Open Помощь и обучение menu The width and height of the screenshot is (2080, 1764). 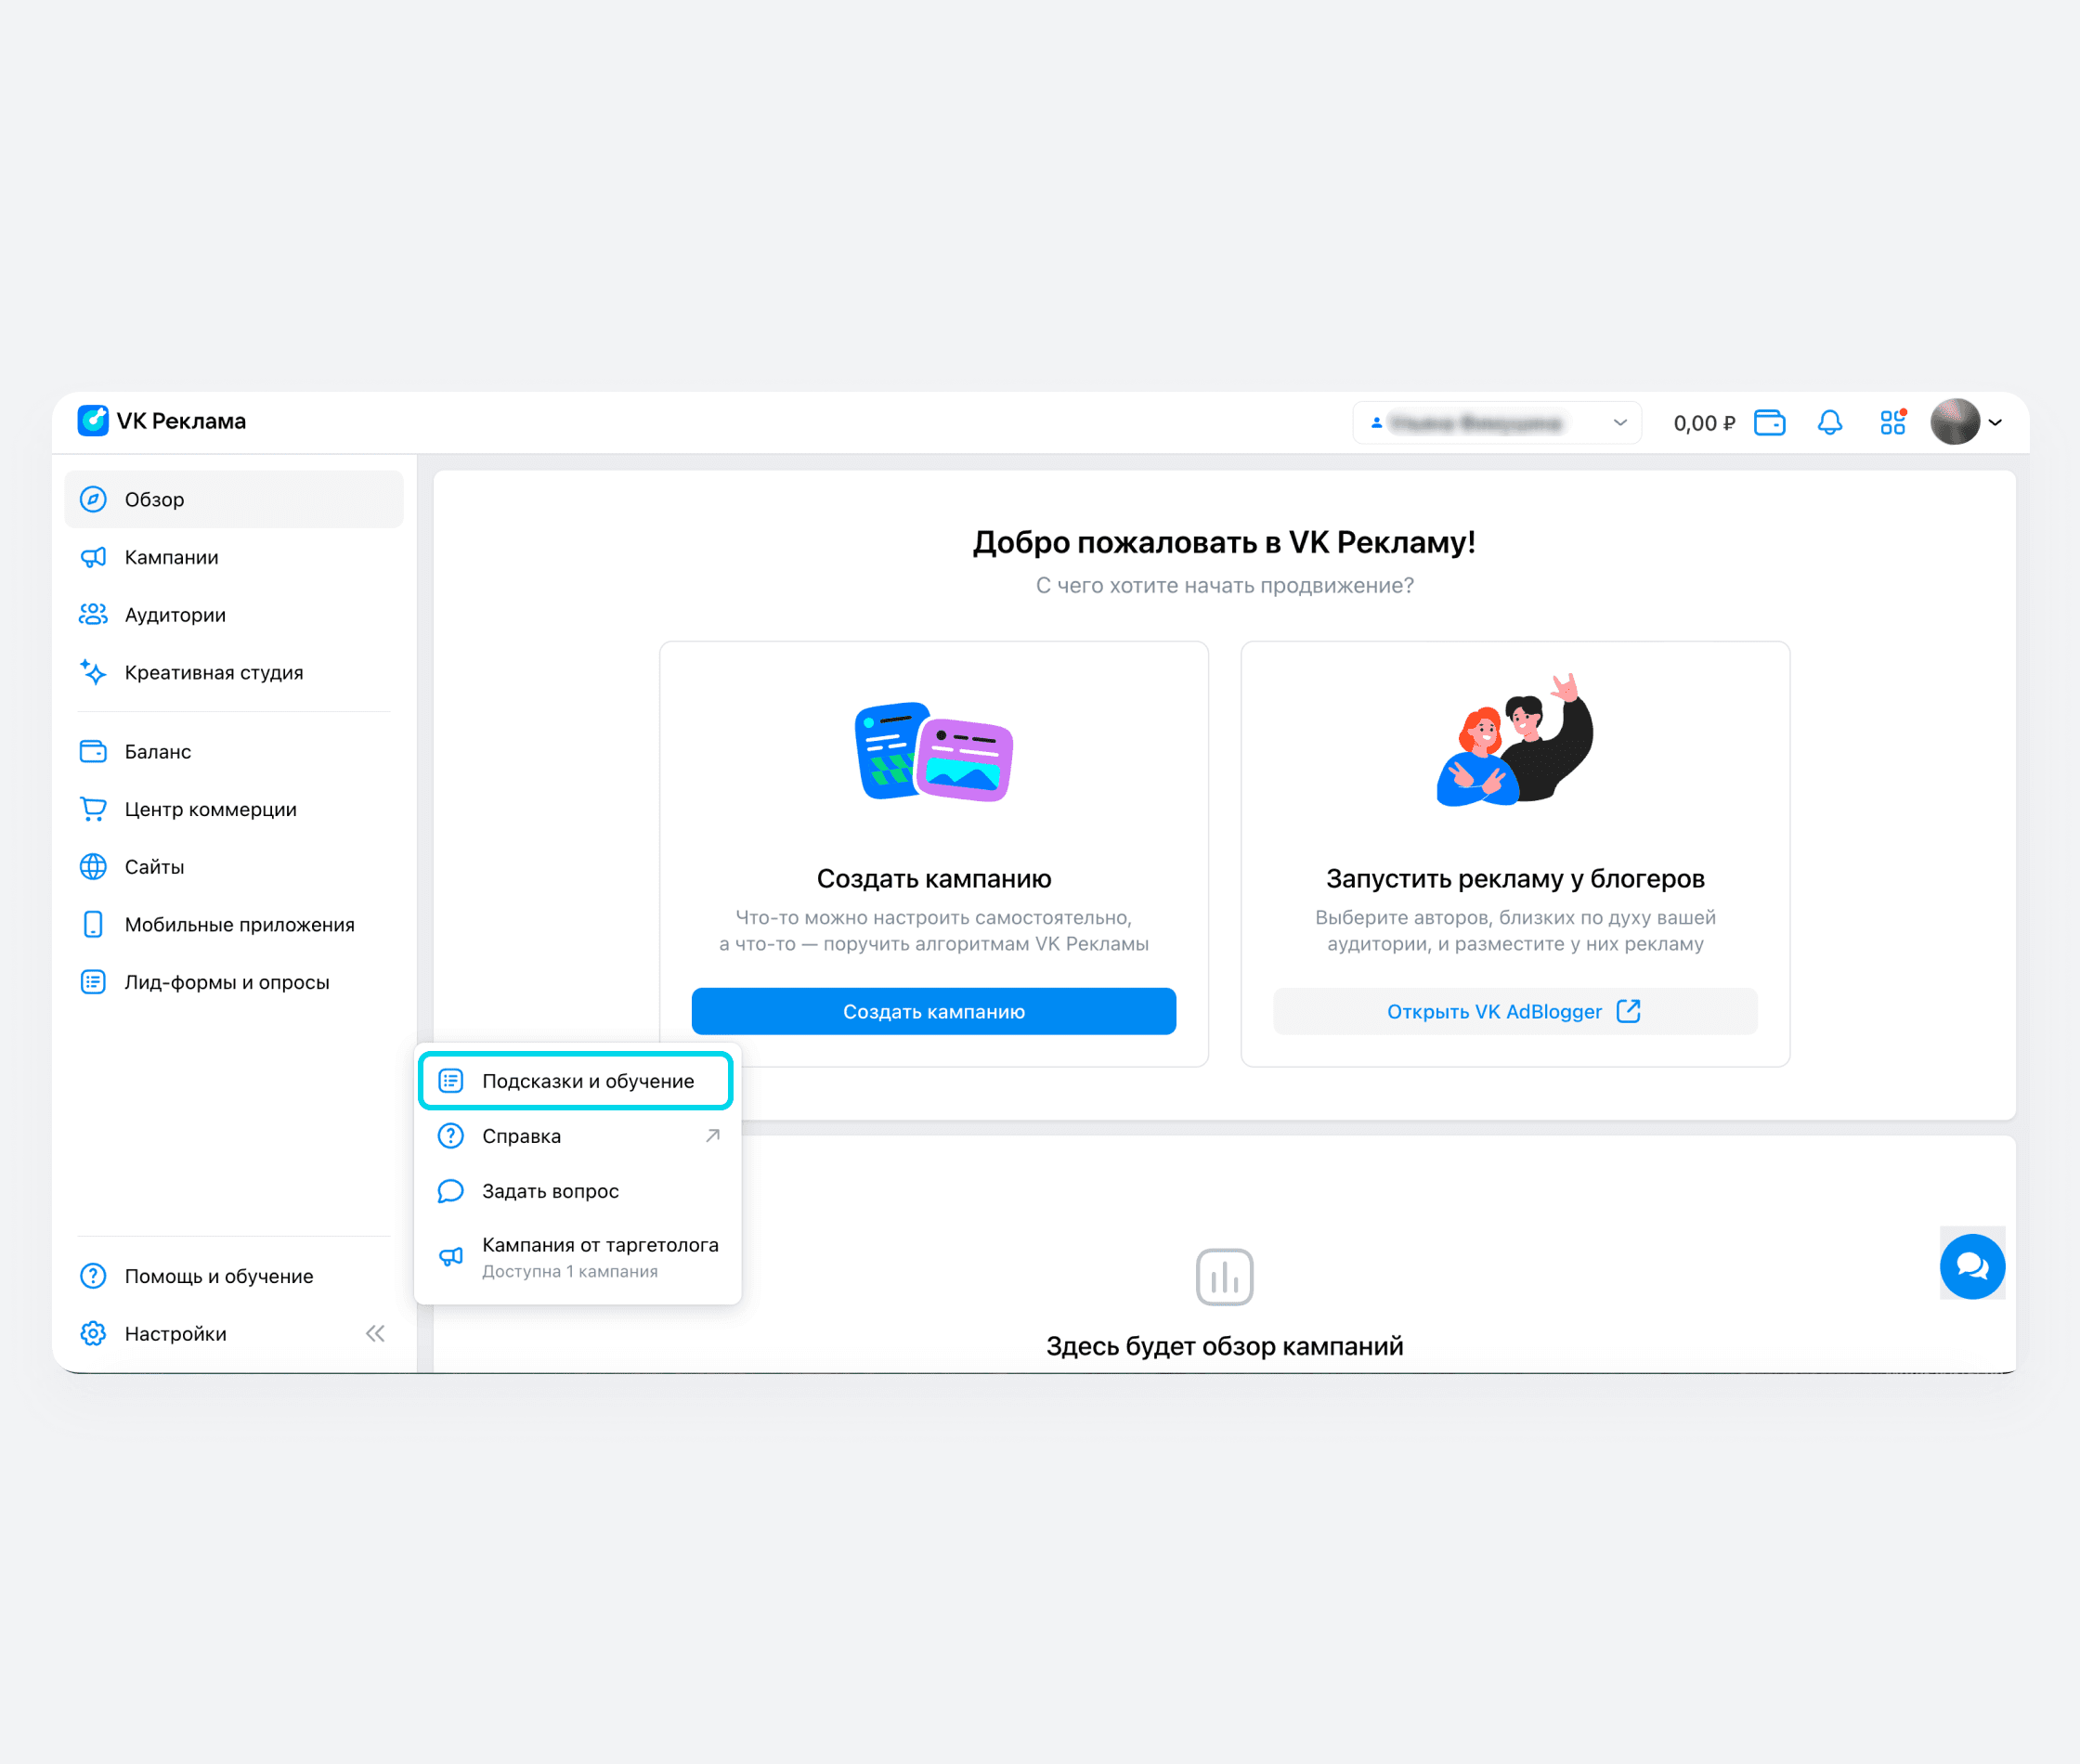(234, 1276)
